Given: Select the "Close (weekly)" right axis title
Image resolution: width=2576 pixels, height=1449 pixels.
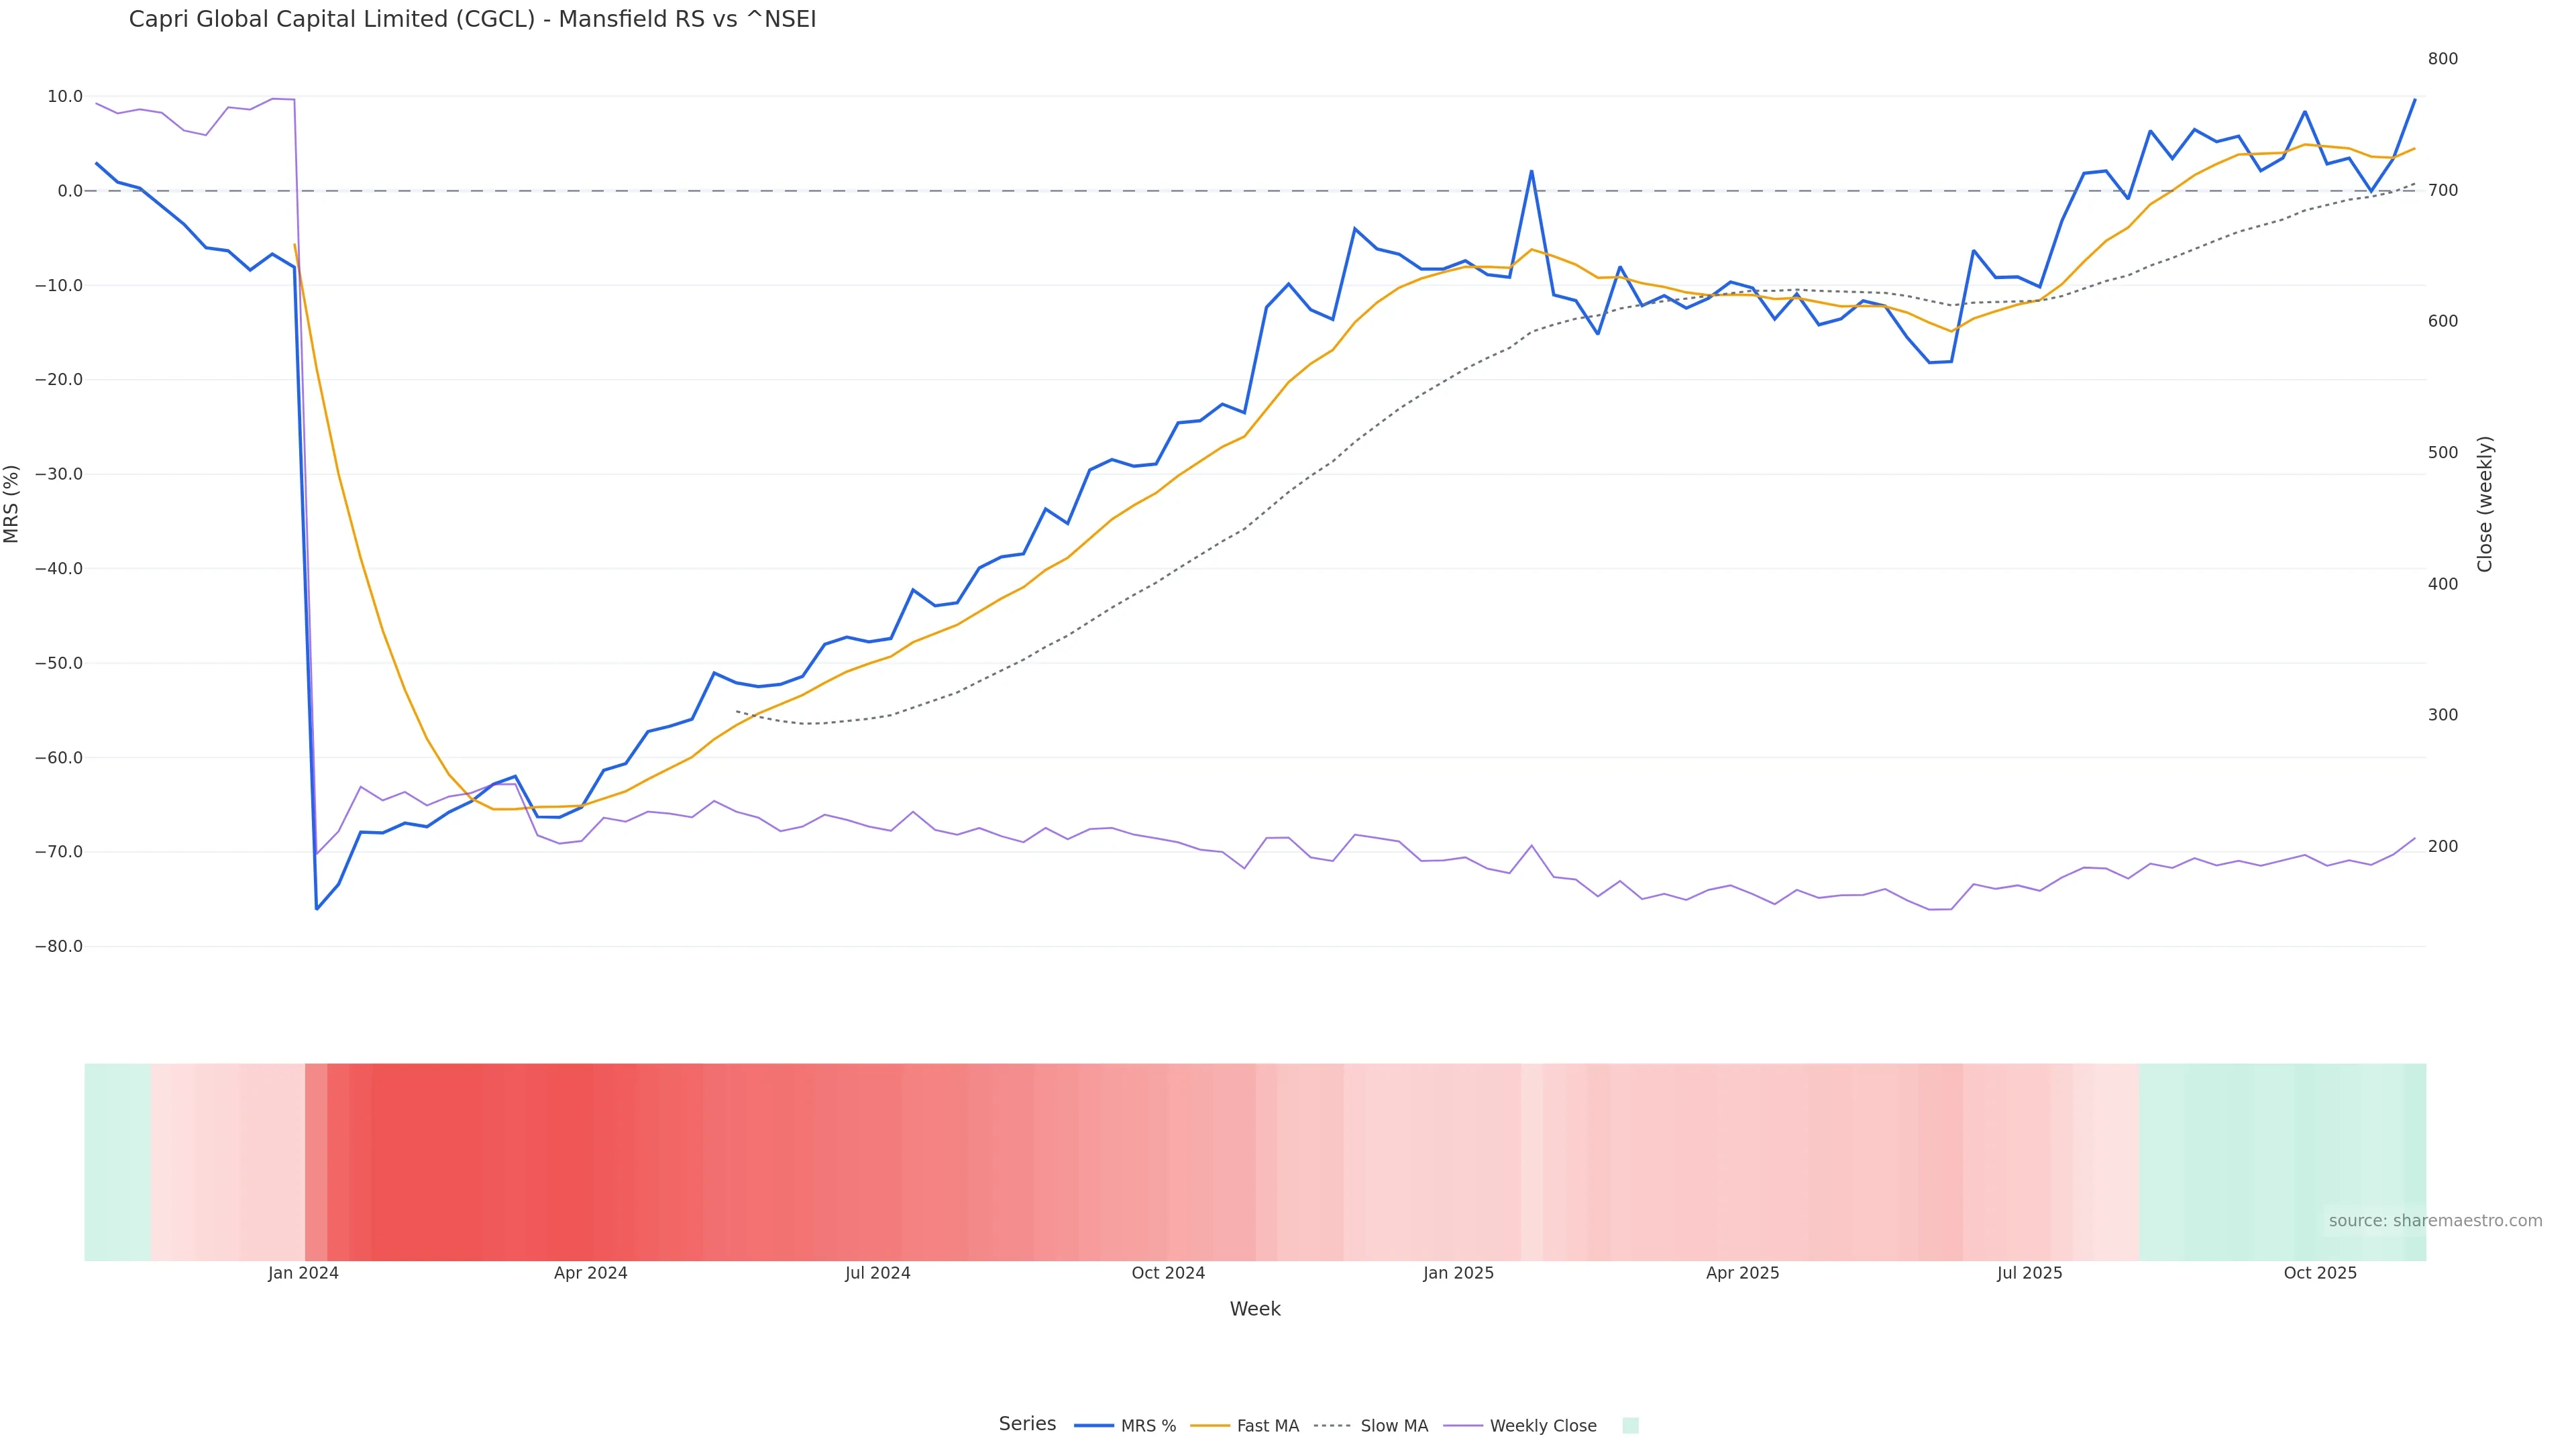Looking at the screenshot, I should (x=2485, y=503).
